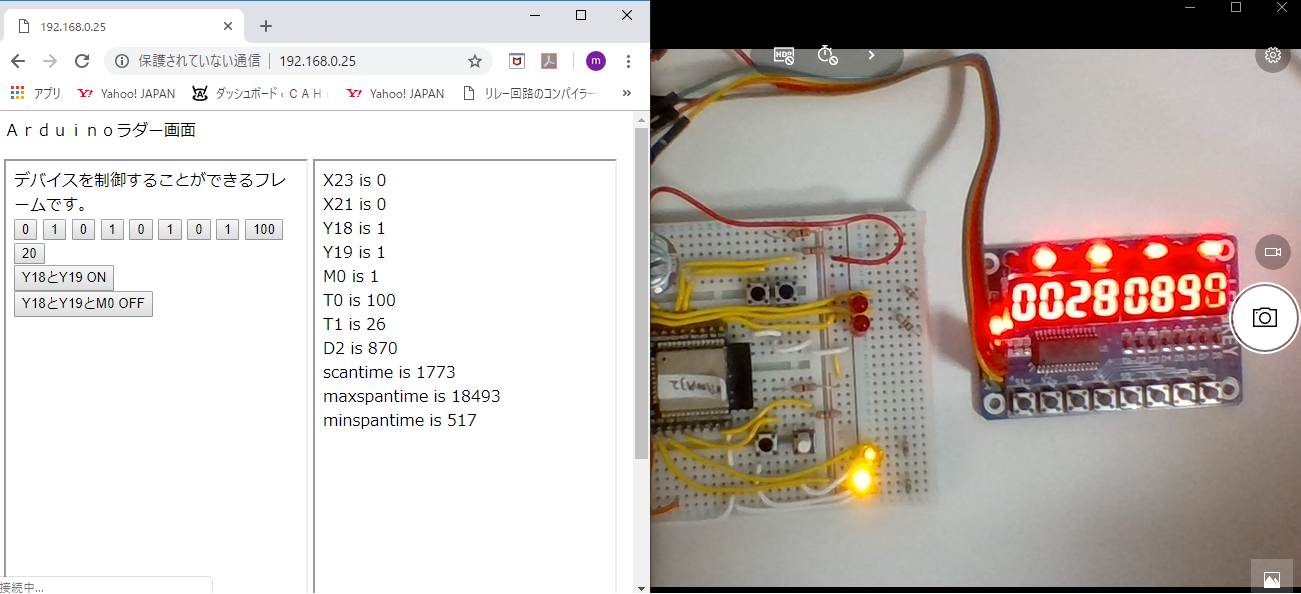Screen dimensions: 1301x594
Task: Click the camera self-timer icon
Action: (x=827, y=55)
